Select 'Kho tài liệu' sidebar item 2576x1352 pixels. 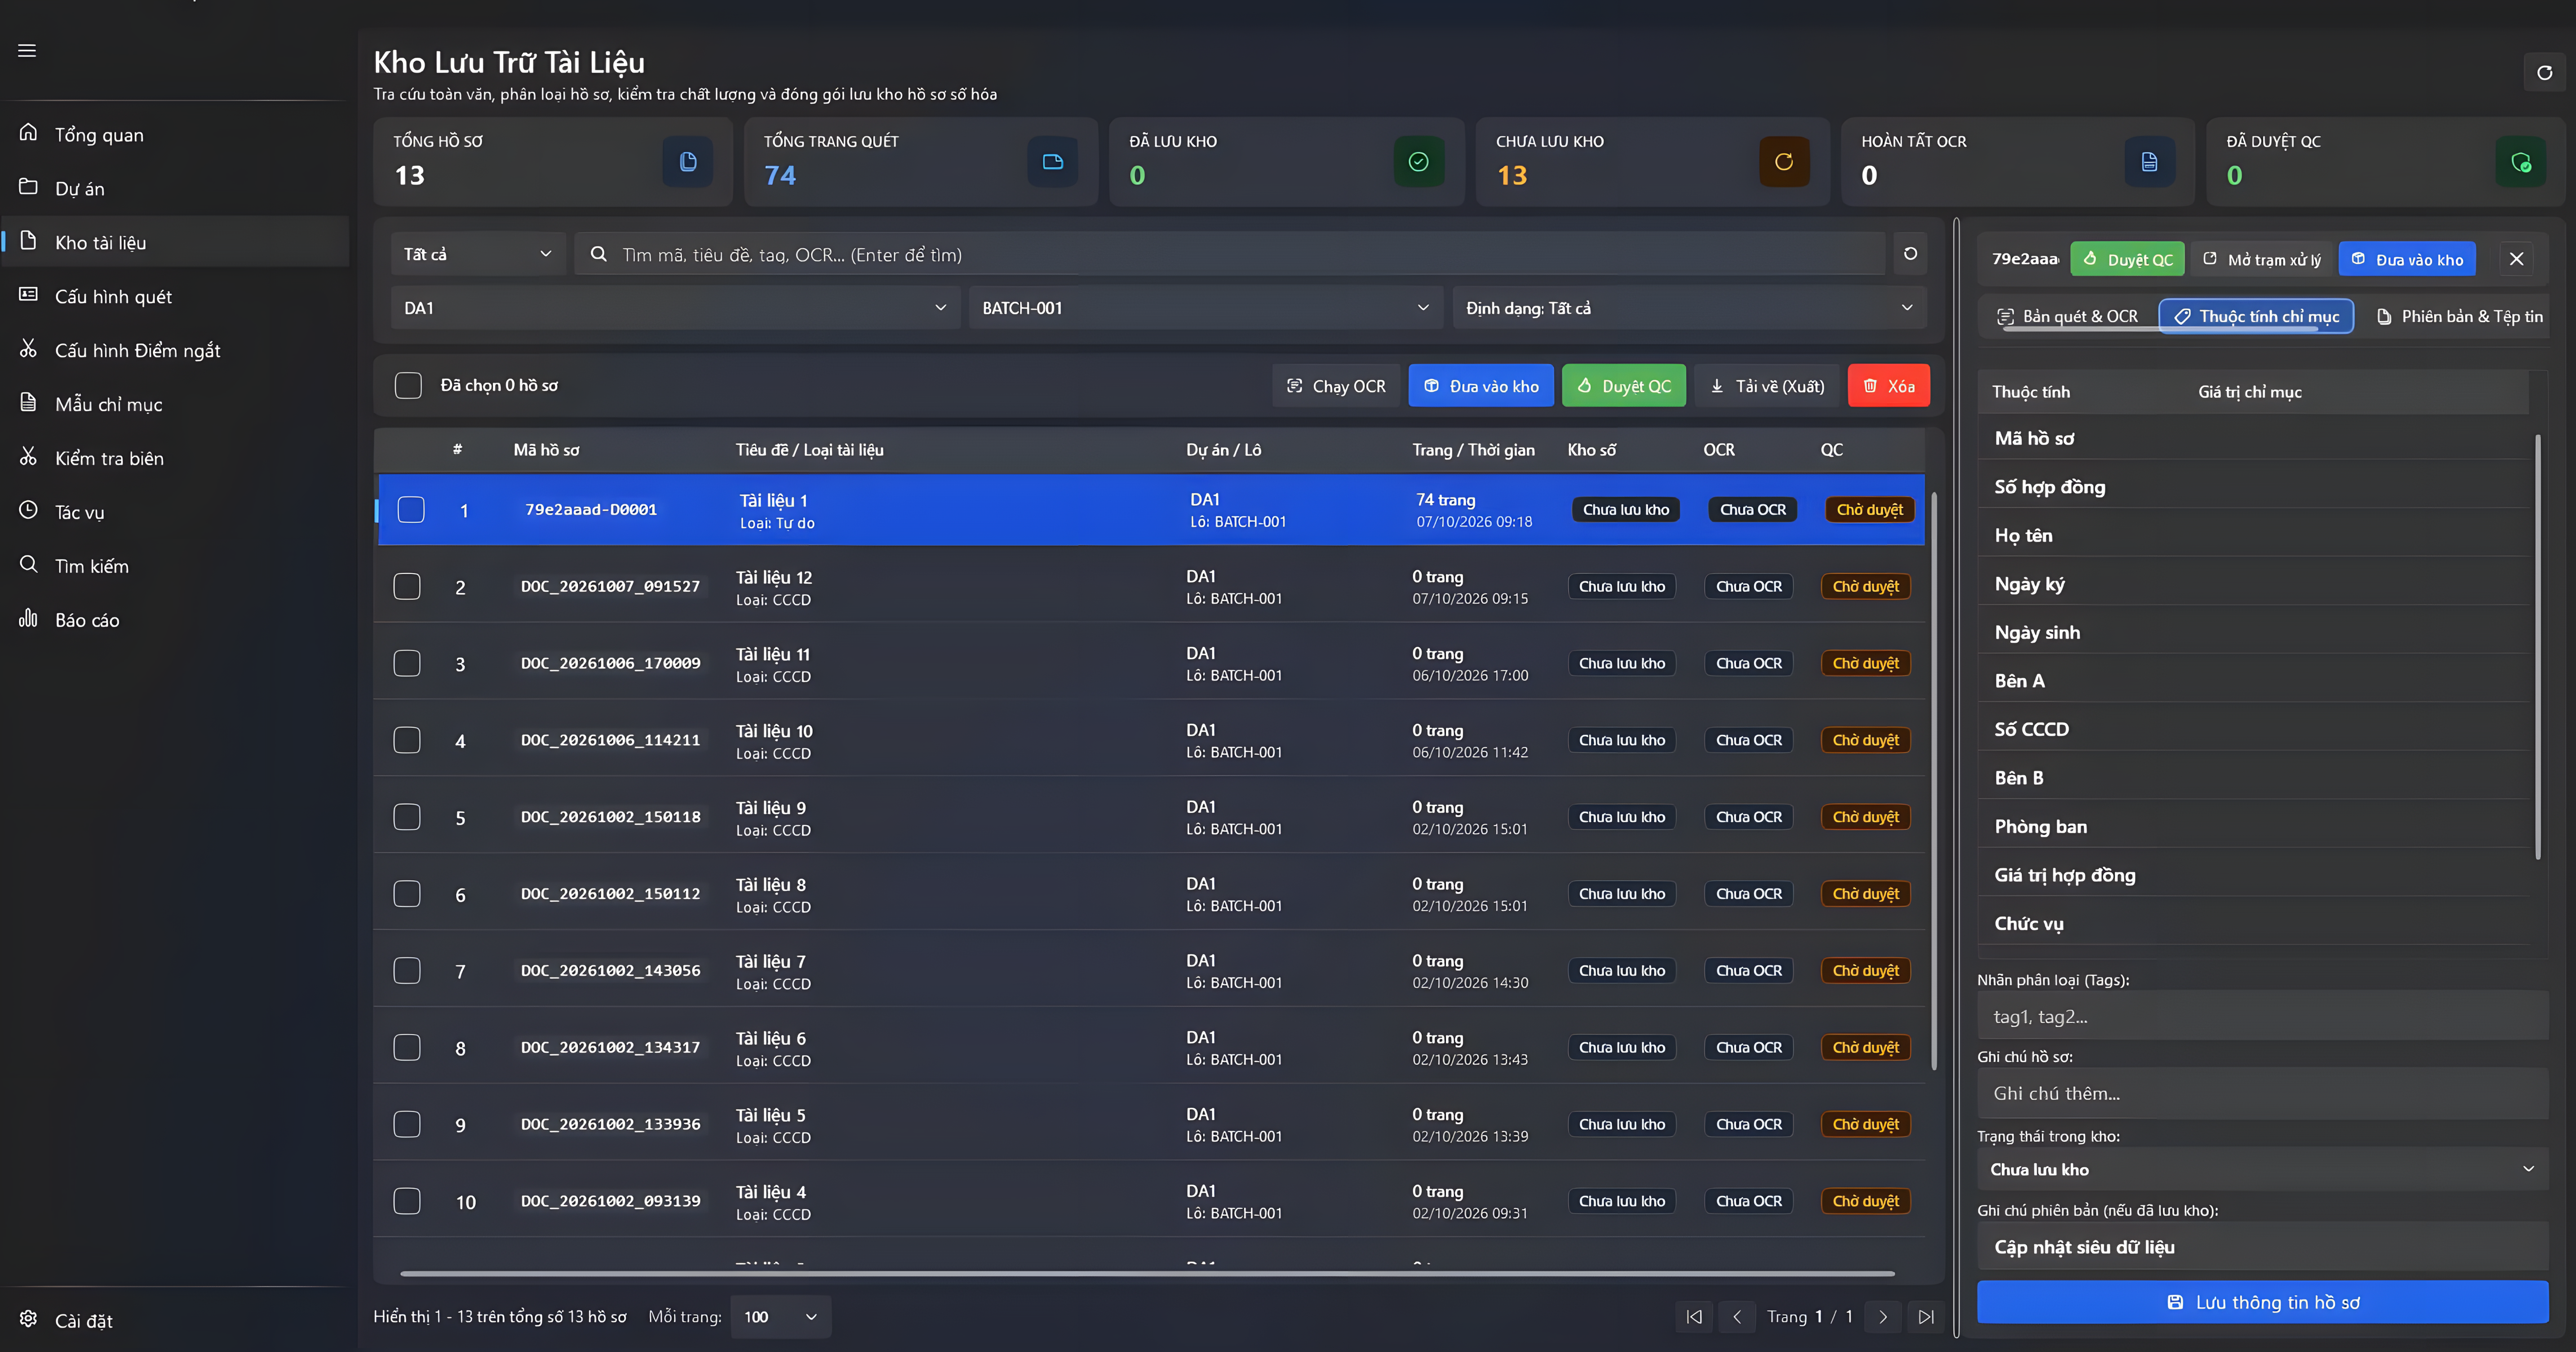[175, 242]
